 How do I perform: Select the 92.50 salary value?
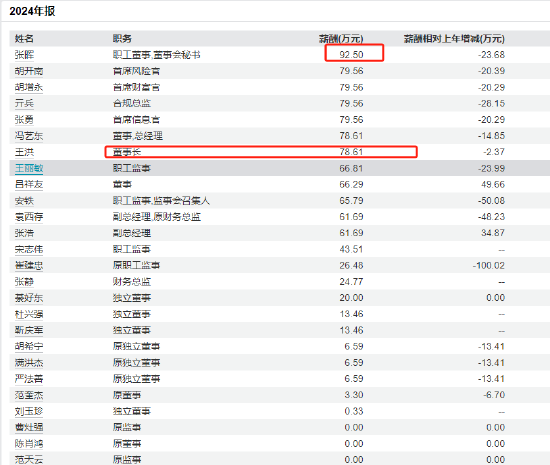[x=351, y=55]
